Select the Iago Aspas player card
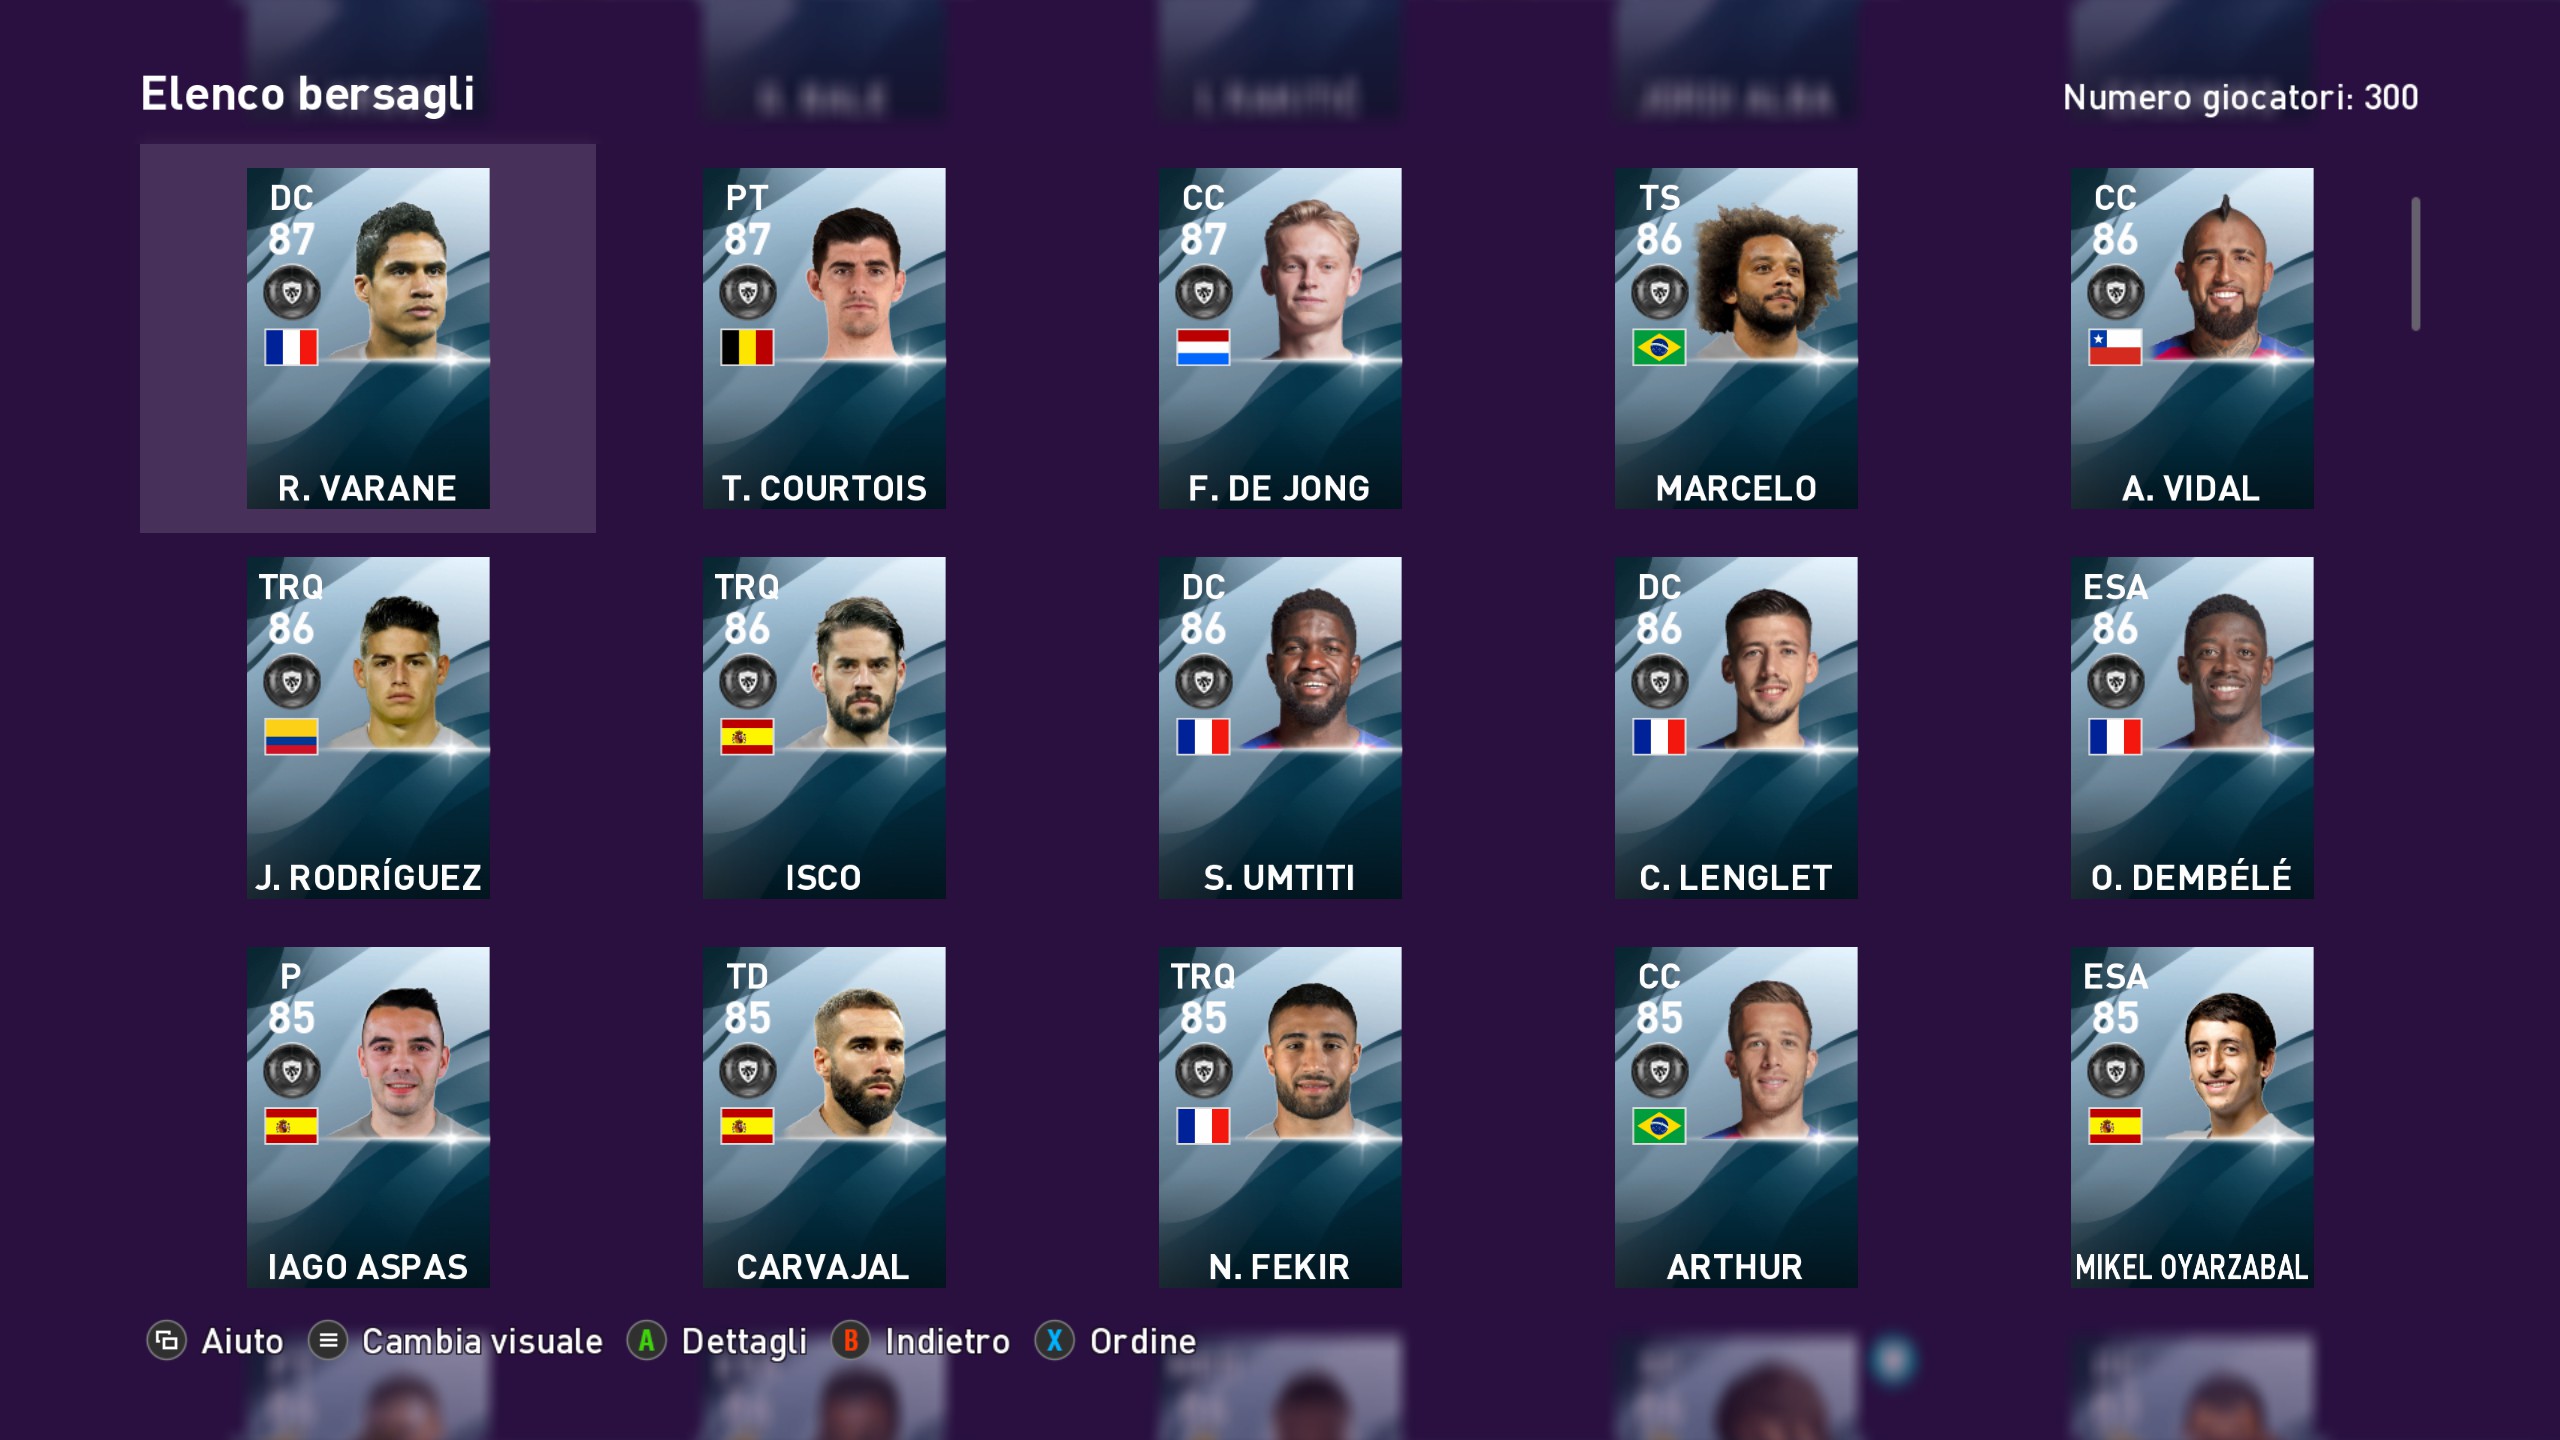This screenshot has height=1440, width=2560. [x=368, y=1117]
